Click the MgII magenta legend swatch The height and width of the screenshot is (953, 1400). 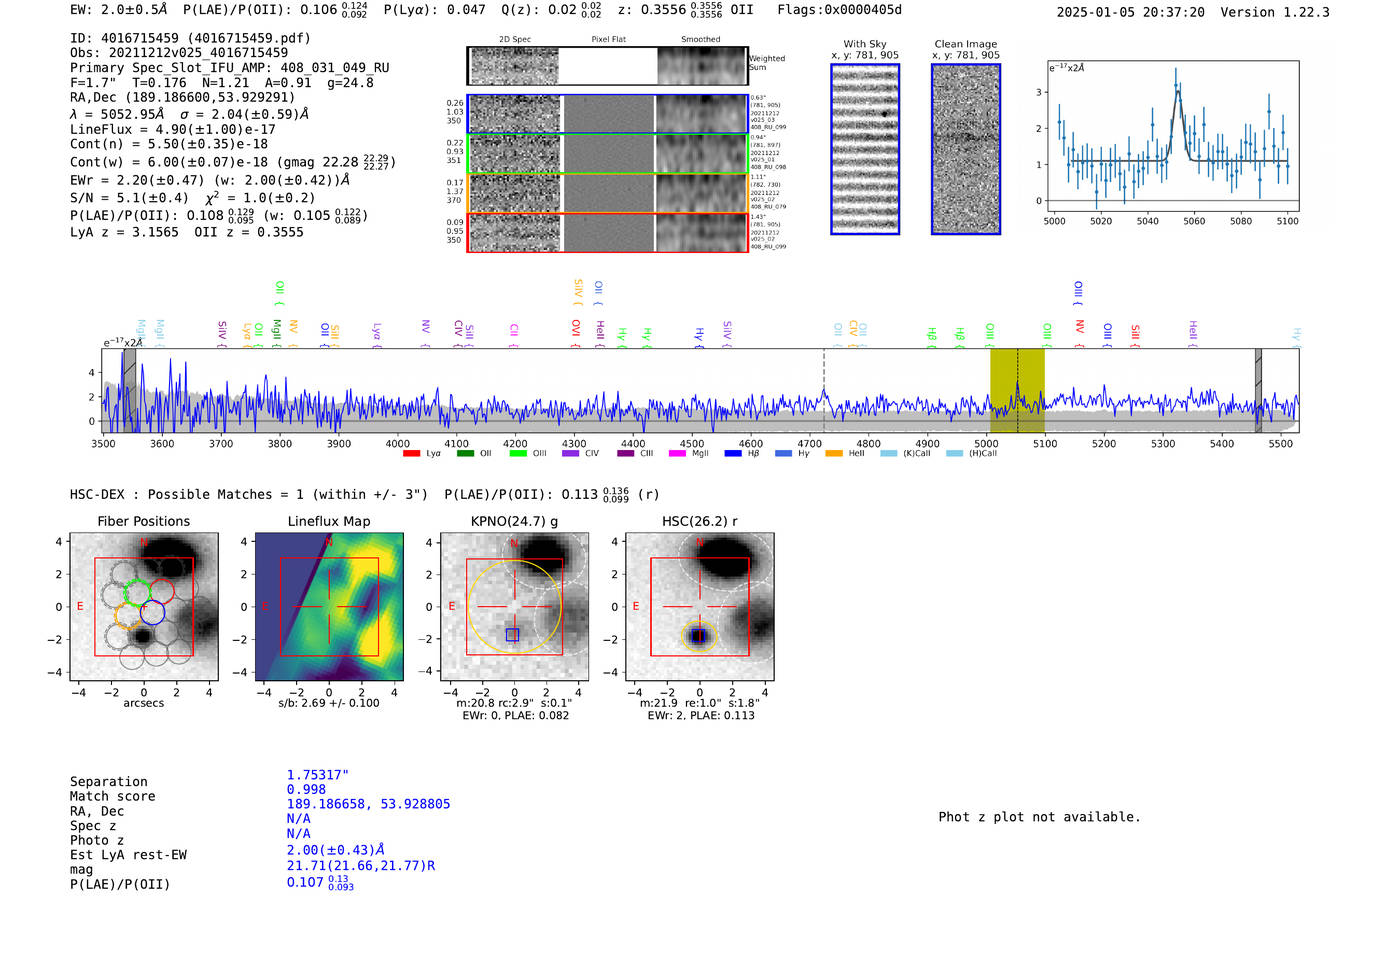[677, 454]
